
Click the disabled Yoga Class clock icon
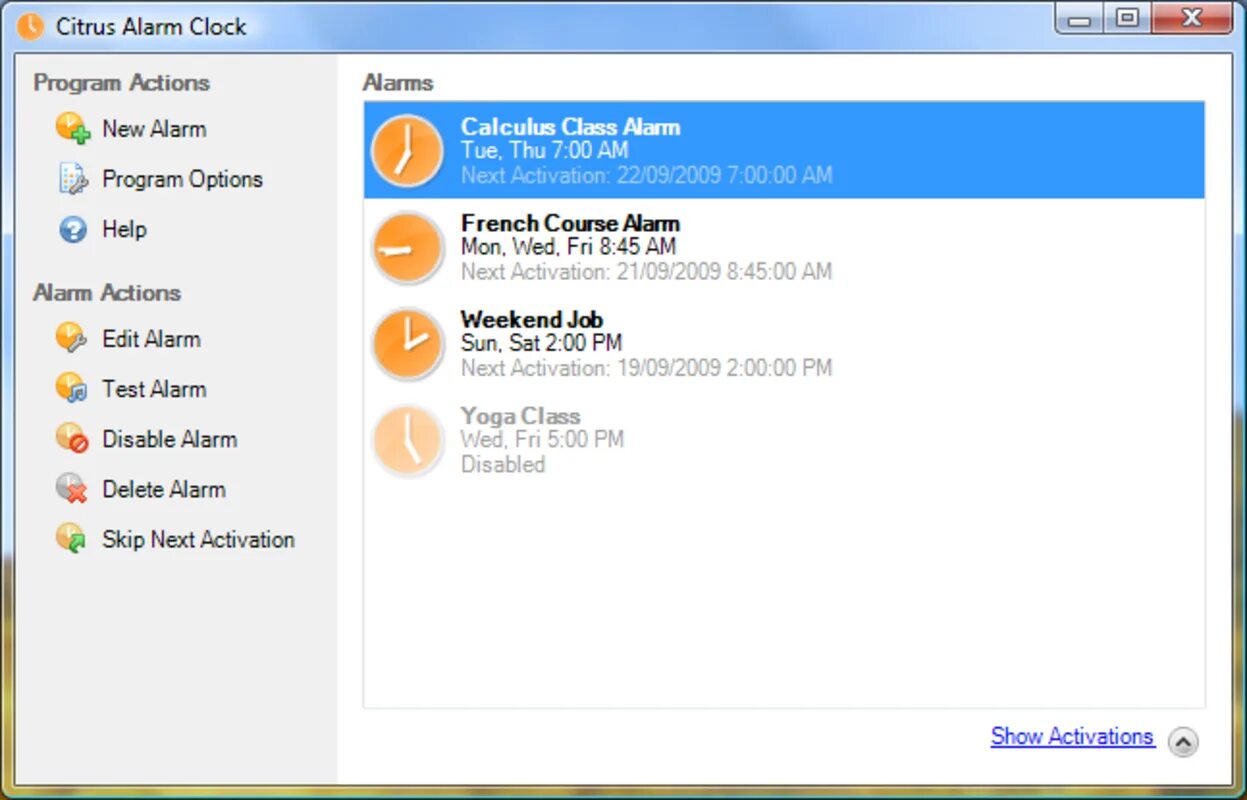407,440
